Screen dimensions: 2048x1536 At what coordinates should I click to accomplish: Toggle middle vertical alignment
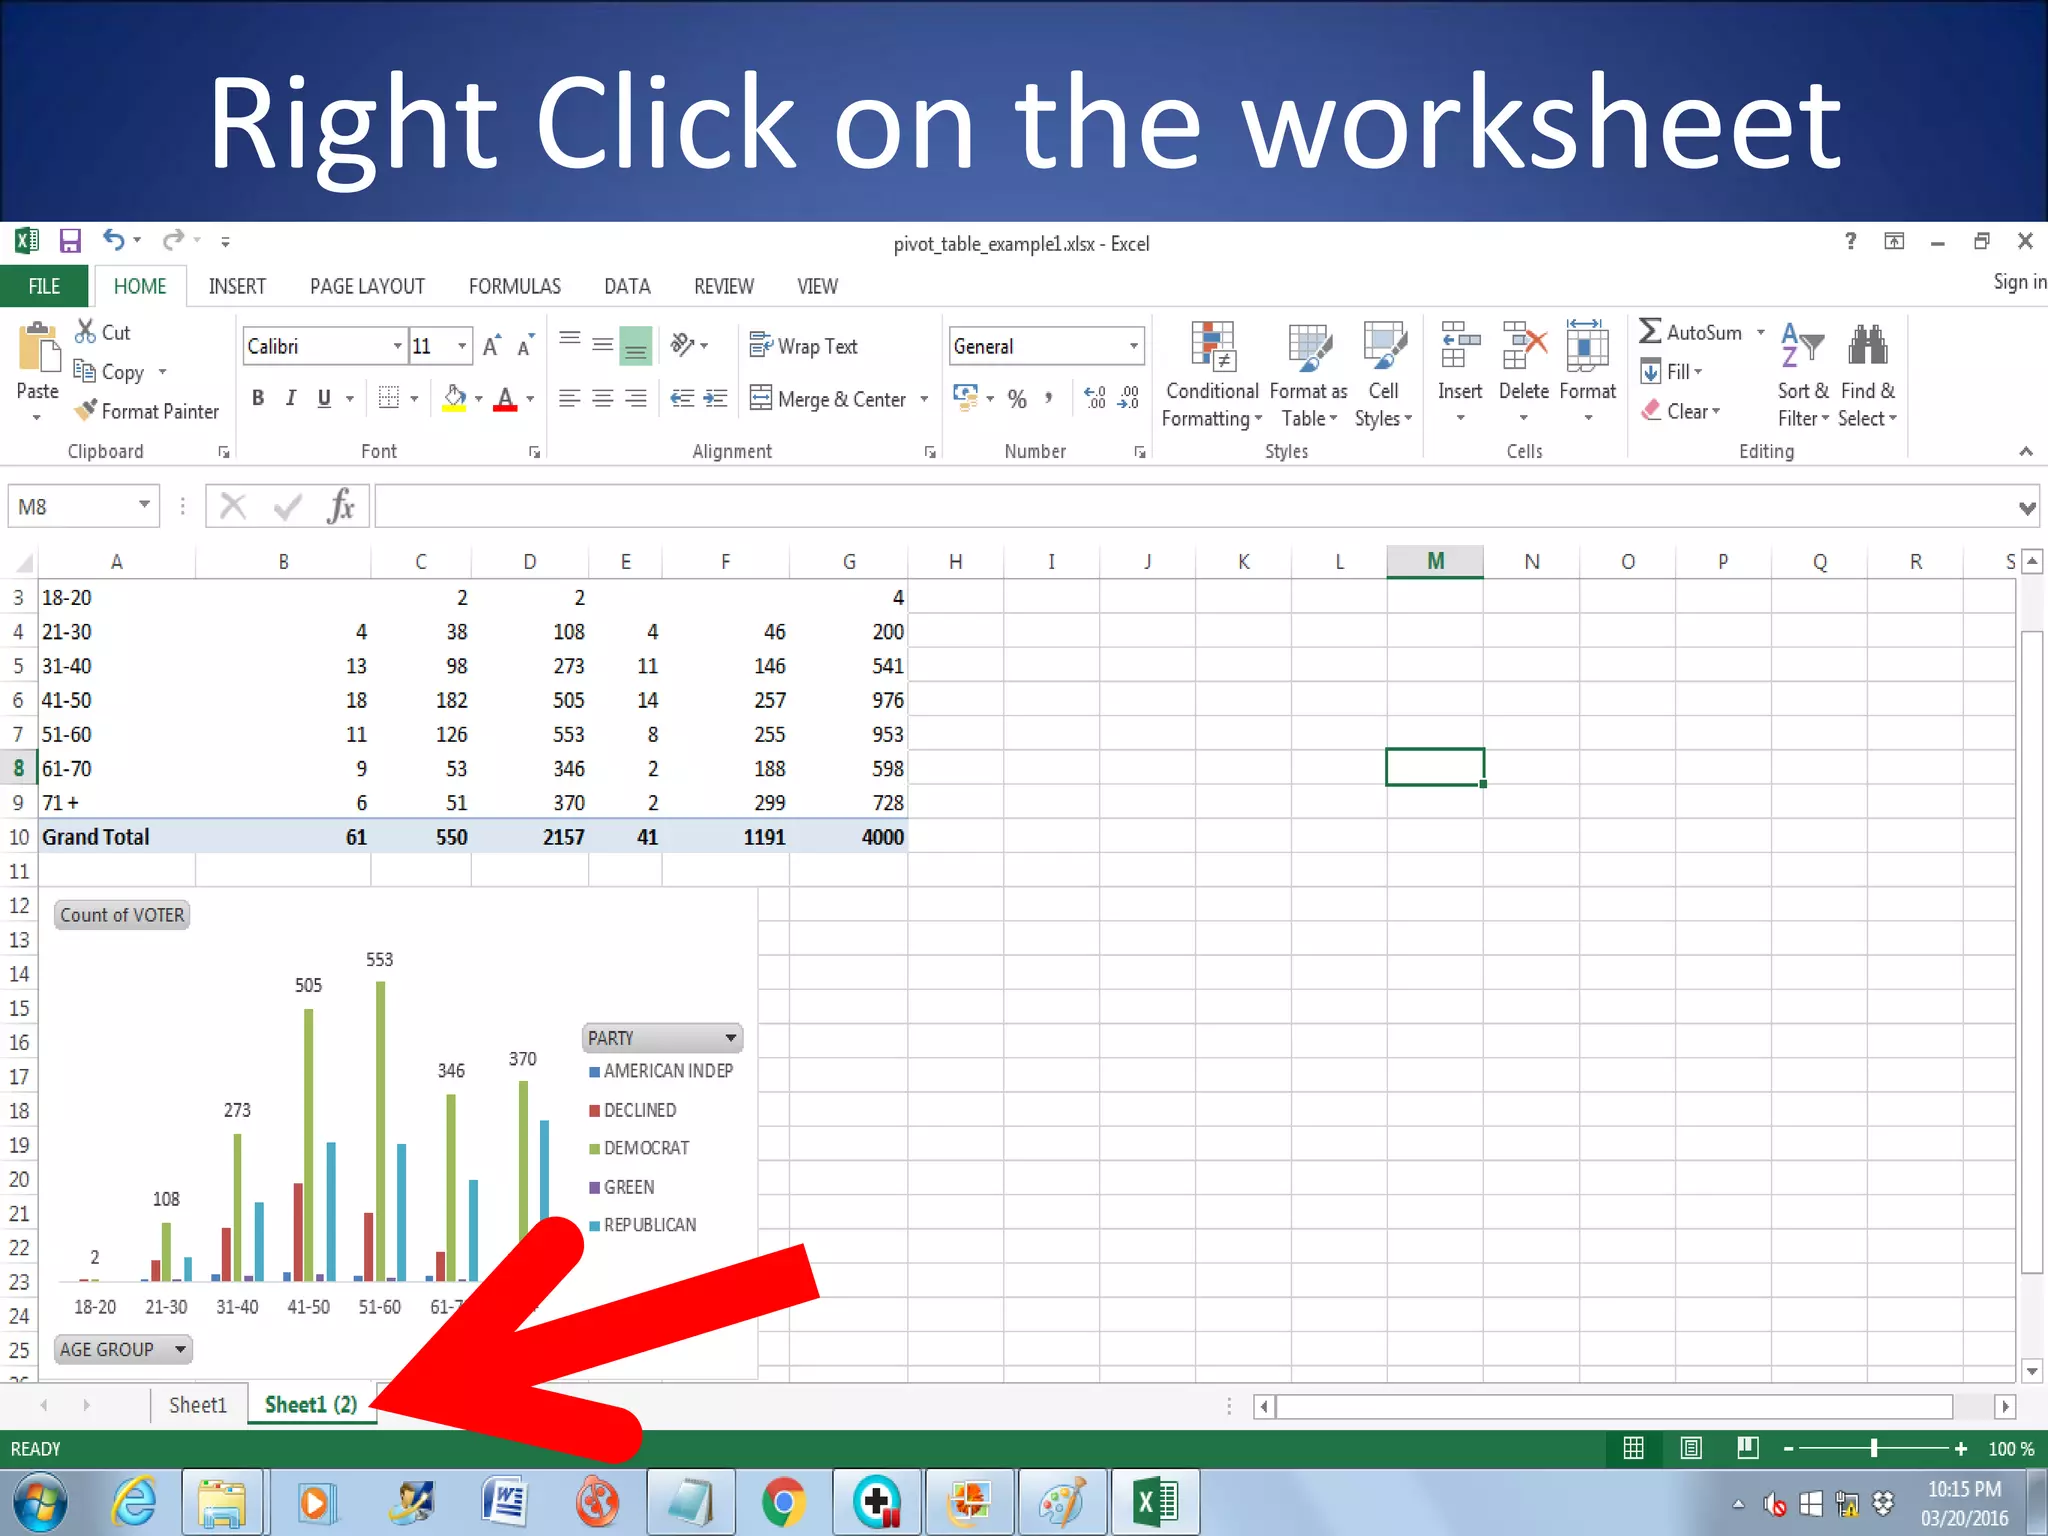602,345
